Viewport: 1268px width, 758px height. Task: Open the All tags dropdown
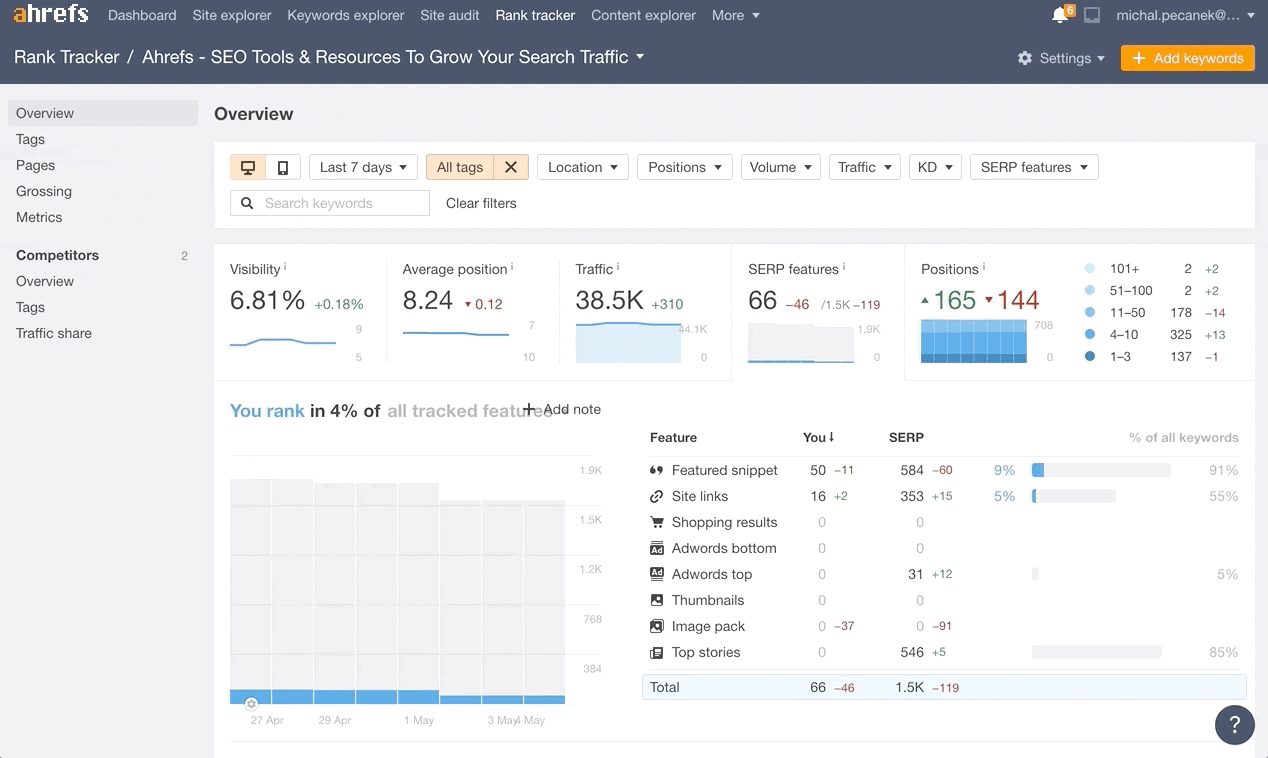pyautogui.click(x=460, y=167)
